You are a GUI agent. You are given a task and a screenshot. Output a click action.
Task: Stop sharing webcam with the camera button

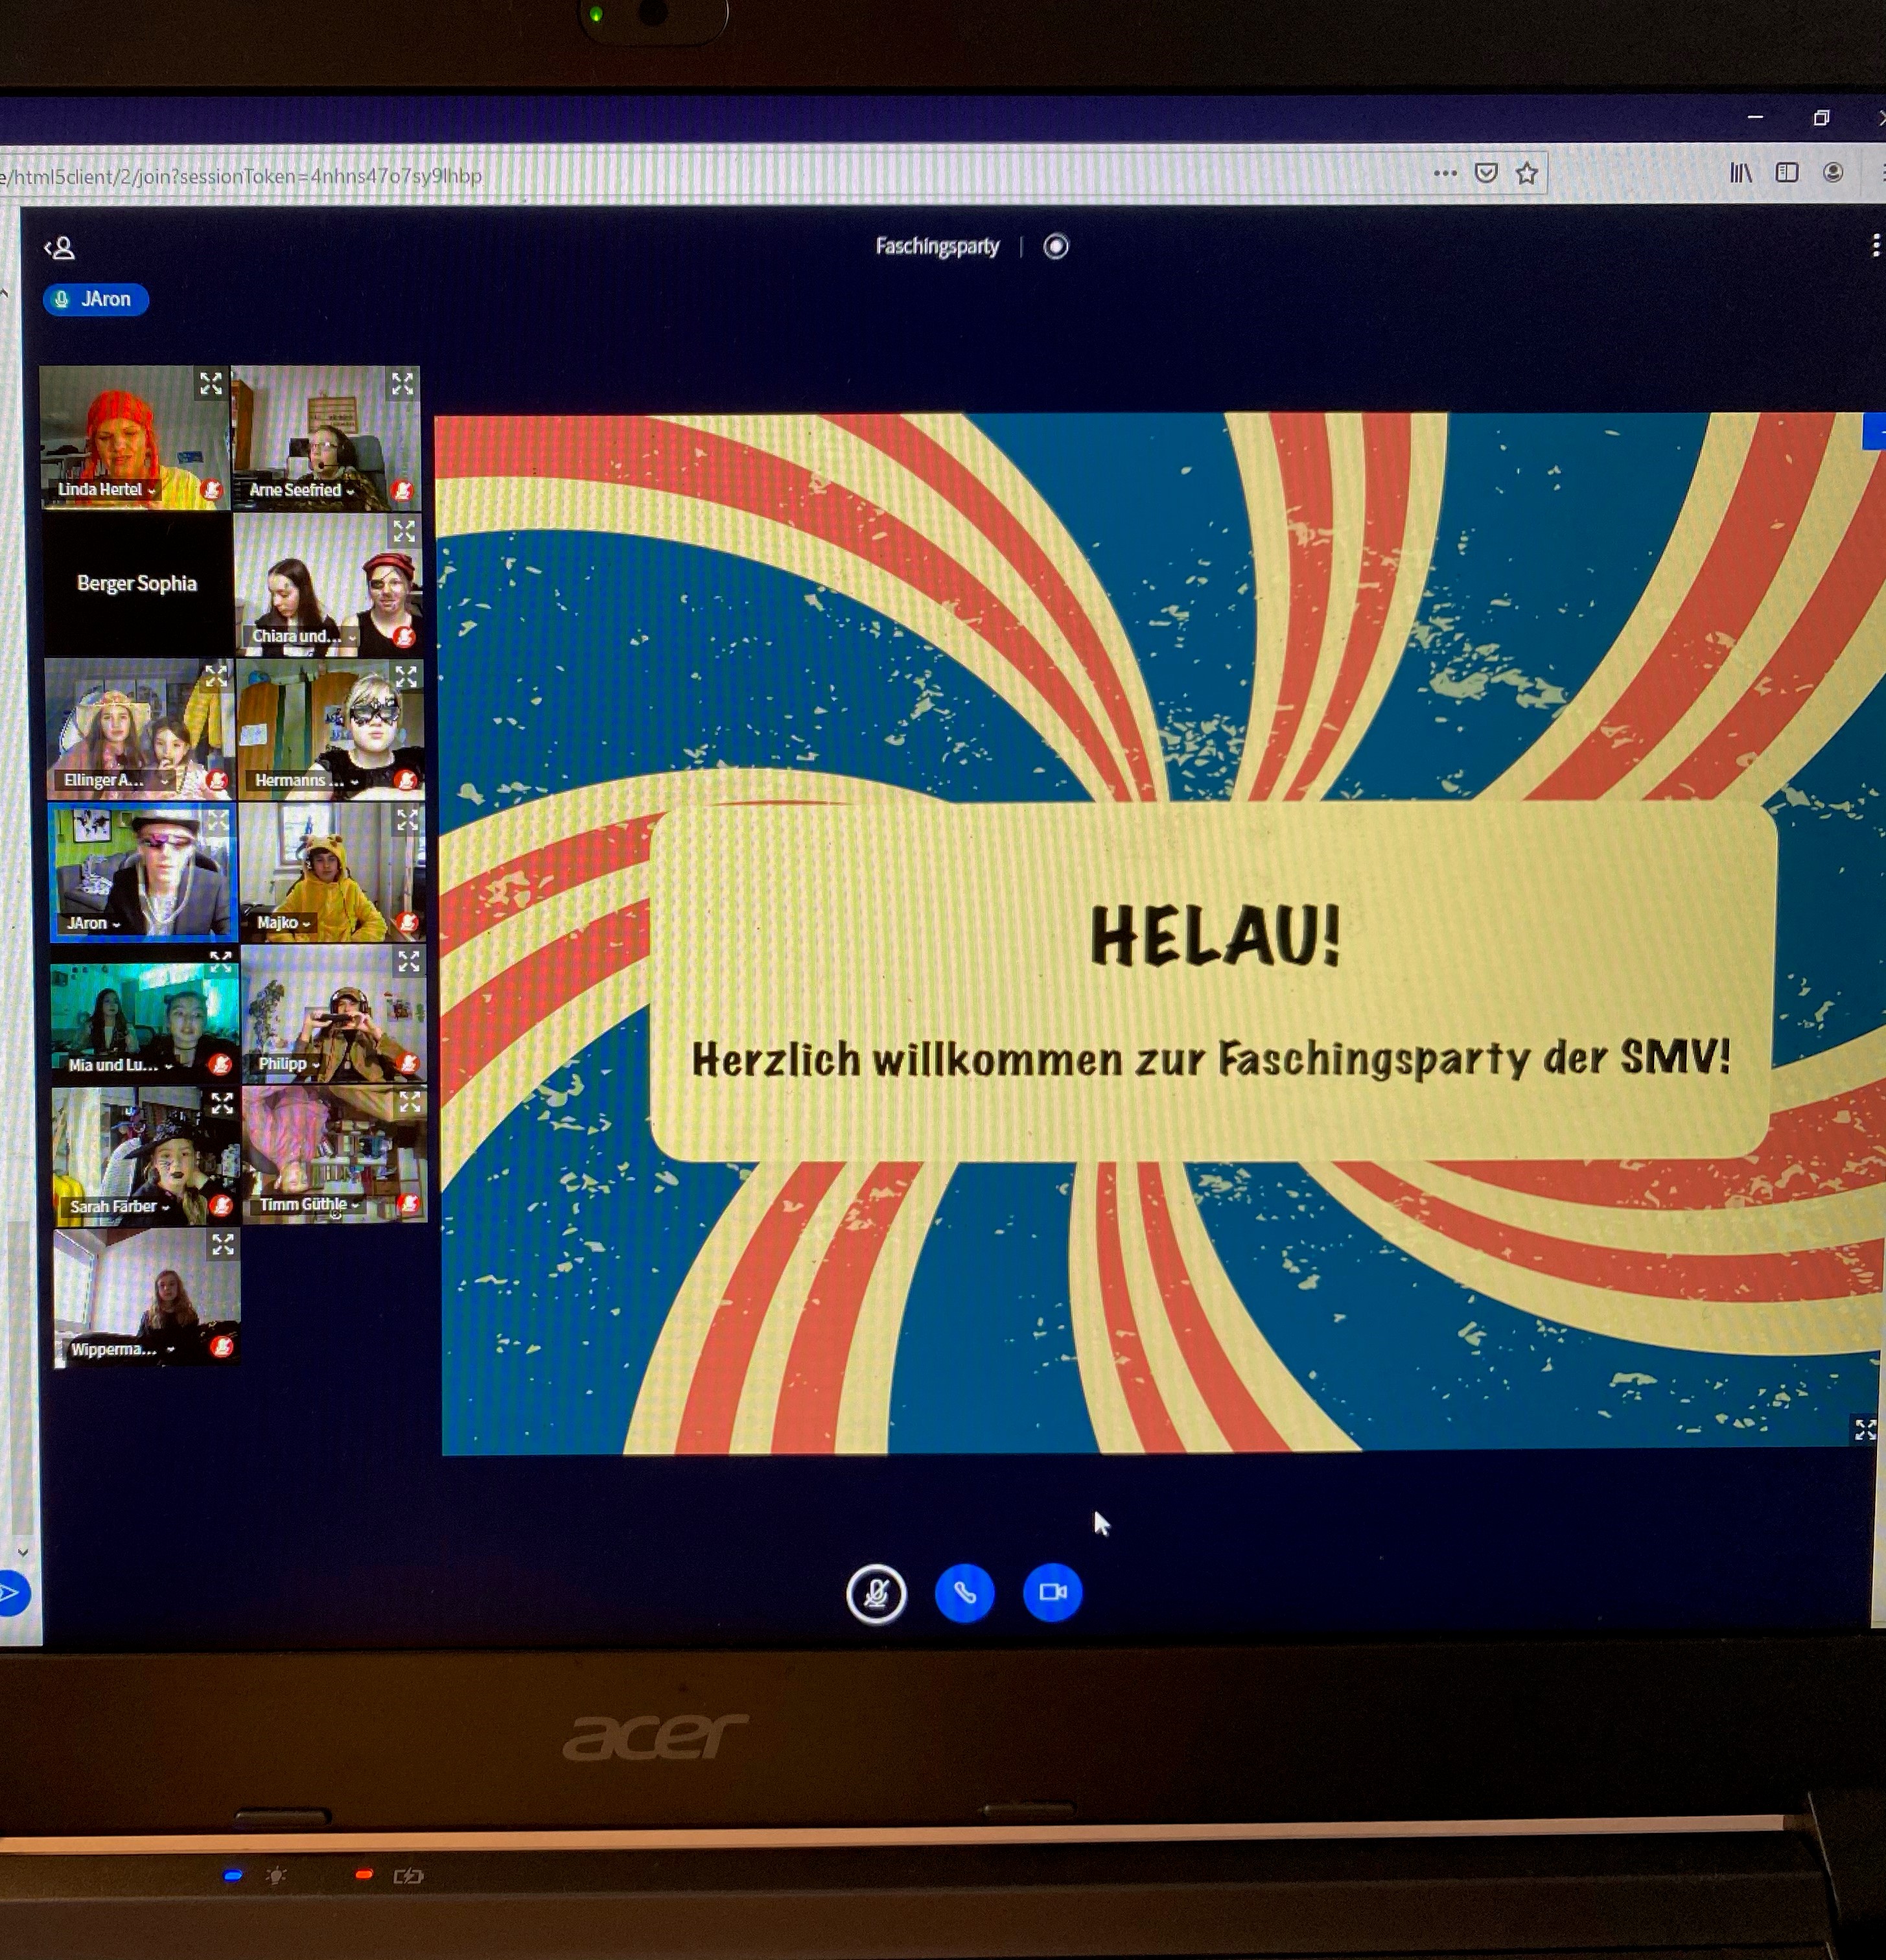[x=1052, y=1591]
